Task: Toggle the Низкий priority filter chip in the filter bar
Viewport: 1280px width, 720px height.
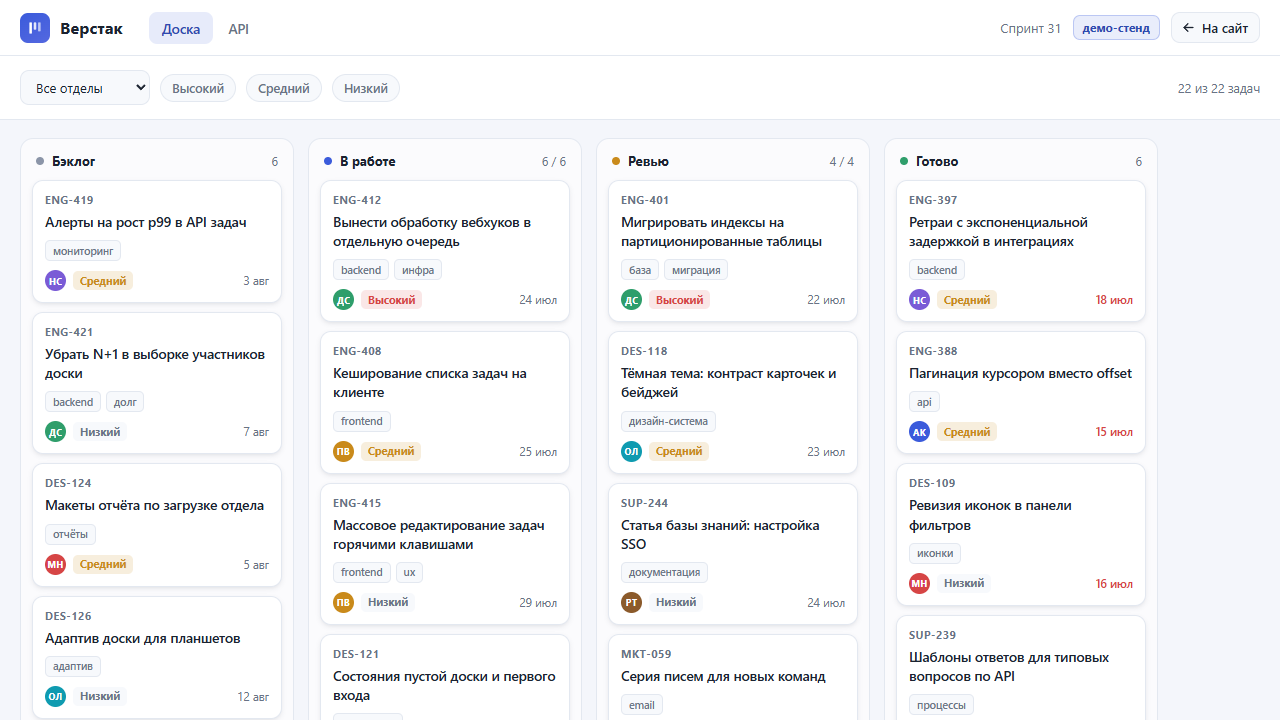Action: pyautogui.click(x=366, y=88)
